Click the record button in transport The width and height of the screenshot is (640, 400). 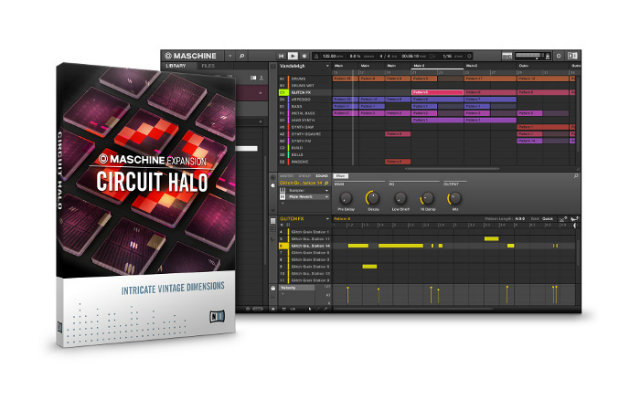[304, 56]
